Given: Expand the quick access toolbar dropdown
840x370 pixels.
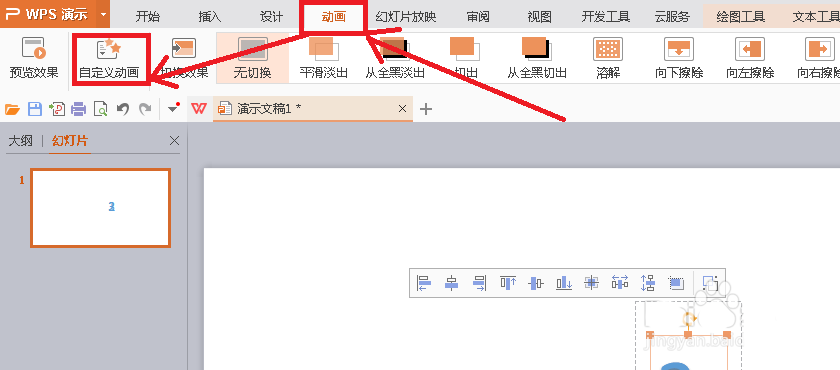Looking at the screenshot, I should click(173, 108).
